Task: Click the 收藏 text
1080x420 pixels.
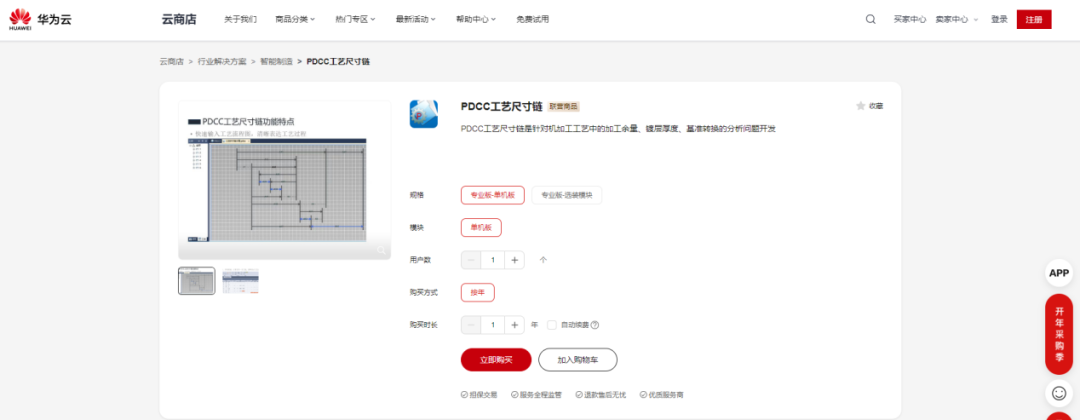Action: (x=876, y=106)
